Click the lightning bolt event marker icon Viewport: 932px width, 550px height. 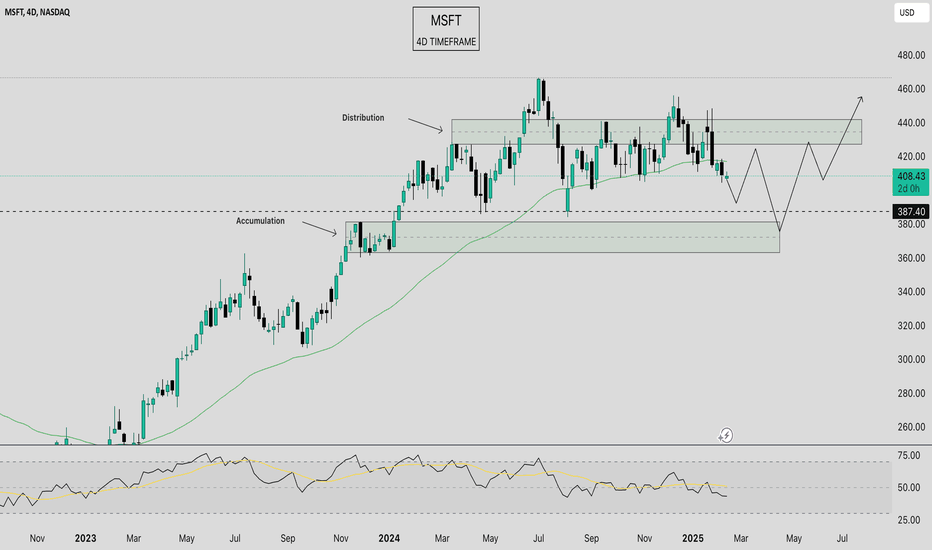click(726, 436)
